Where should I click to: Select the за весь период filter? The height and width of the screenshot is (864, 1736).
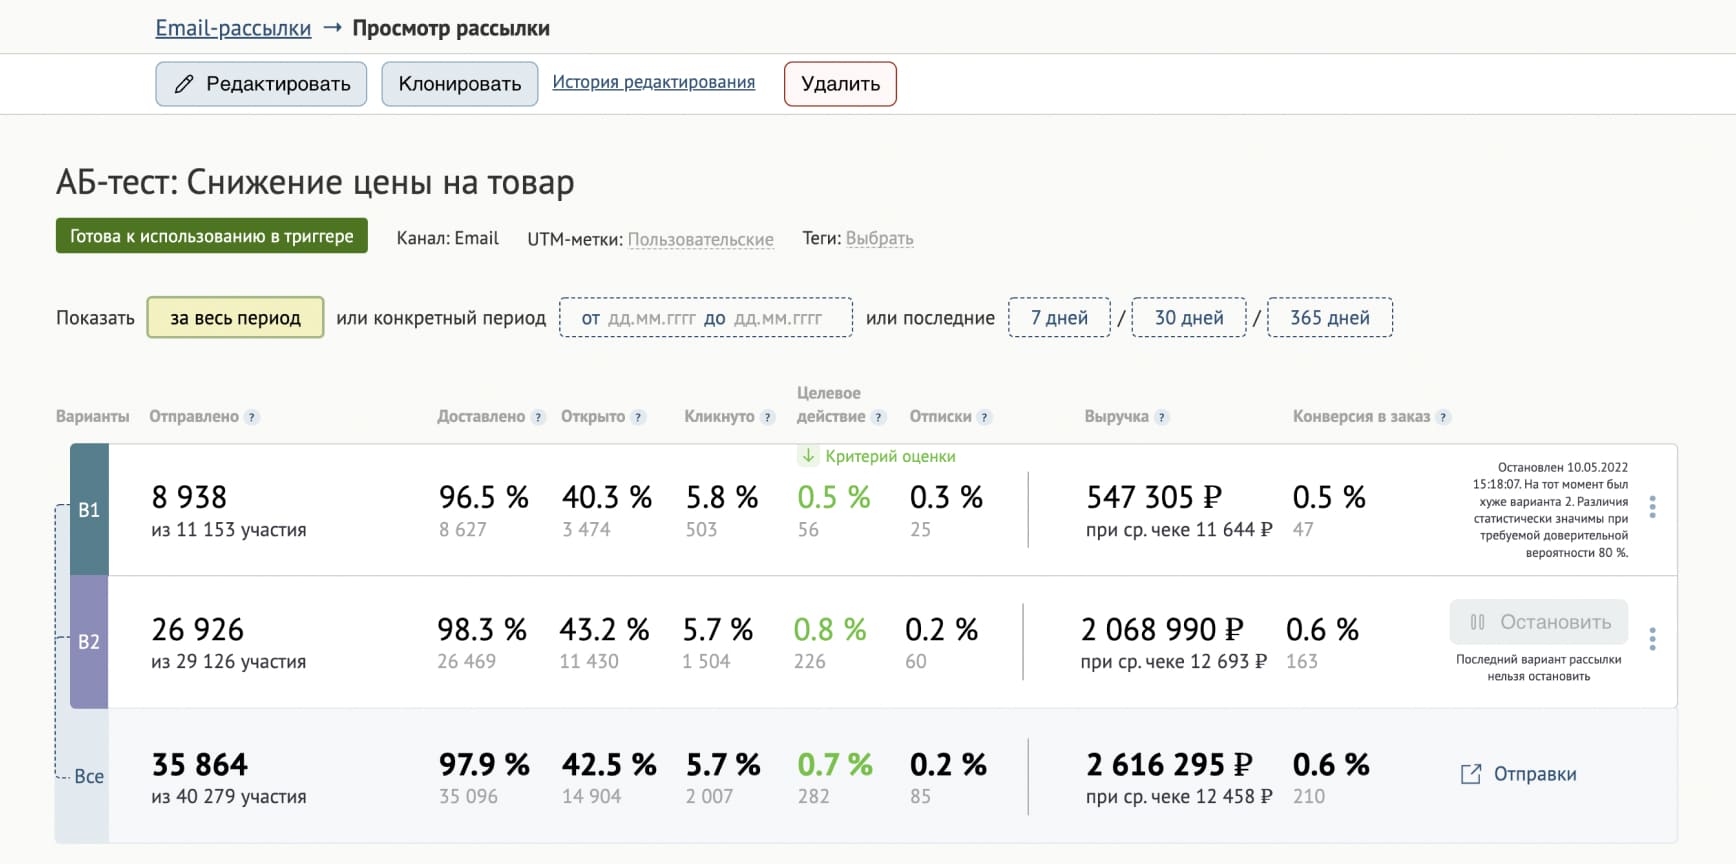[x=235, y=318]
